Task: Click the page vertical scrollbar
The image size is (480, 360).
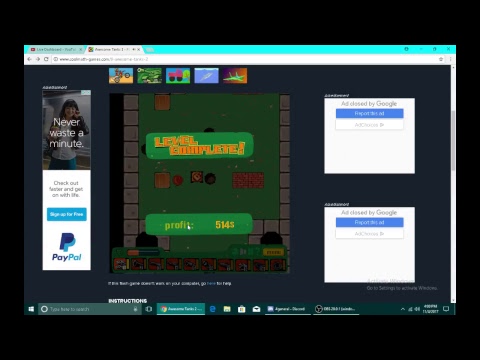Action: pyautogui.click(x=453, y=140)
